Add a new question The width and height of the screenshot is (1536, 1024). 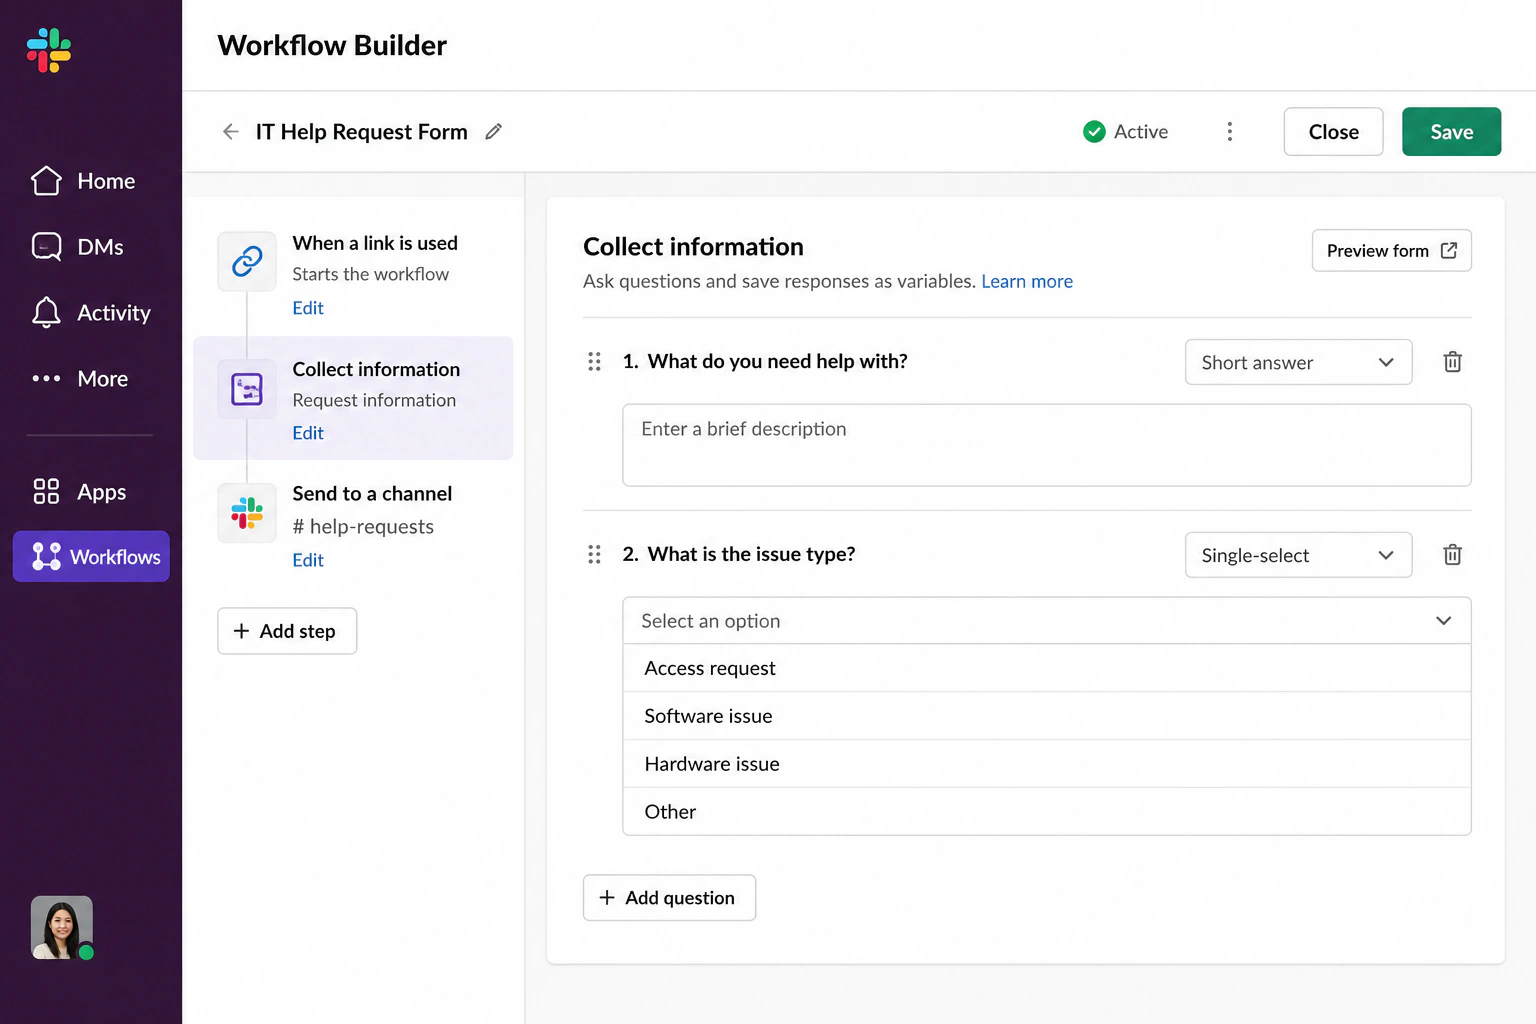tap(669, 898)
